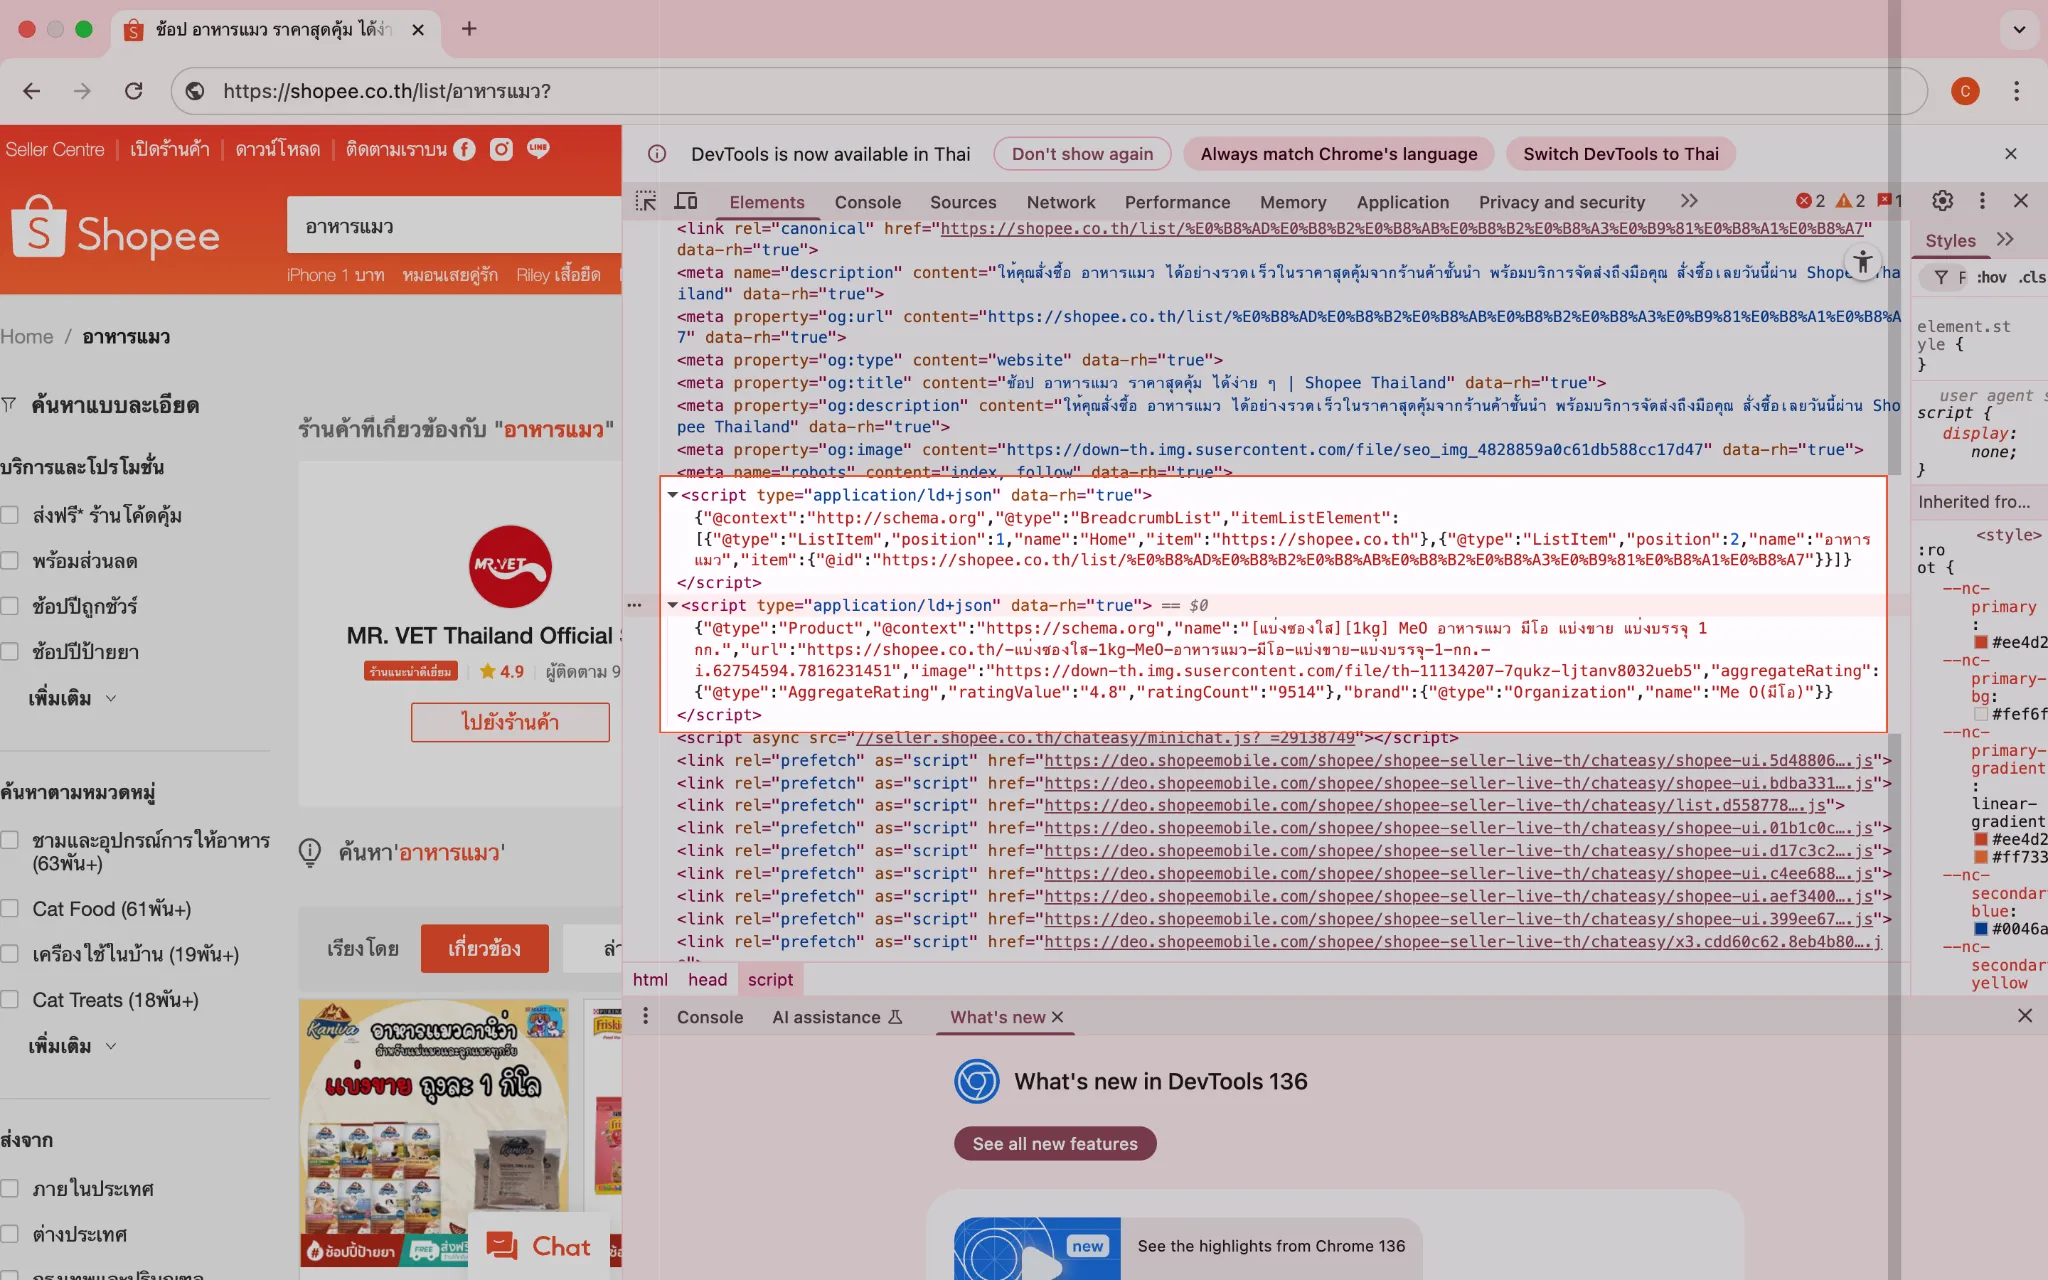The height and width of the screenshot is (1280, 2048).
Task: Click the Shopee Instagram icon
Action: (x=501, y=149)
